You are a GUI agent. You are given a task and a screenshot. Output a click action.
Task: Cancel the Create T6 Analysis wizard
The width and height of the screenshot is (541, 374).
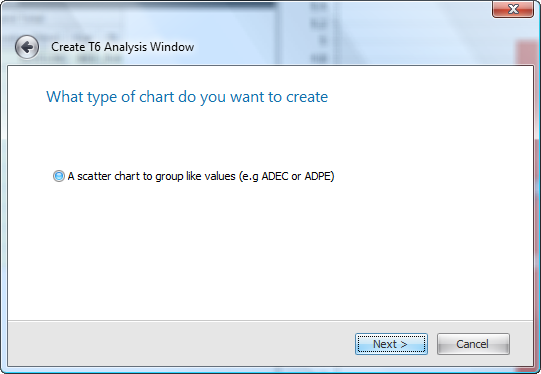pyautogui.click(x=473, y=344)
